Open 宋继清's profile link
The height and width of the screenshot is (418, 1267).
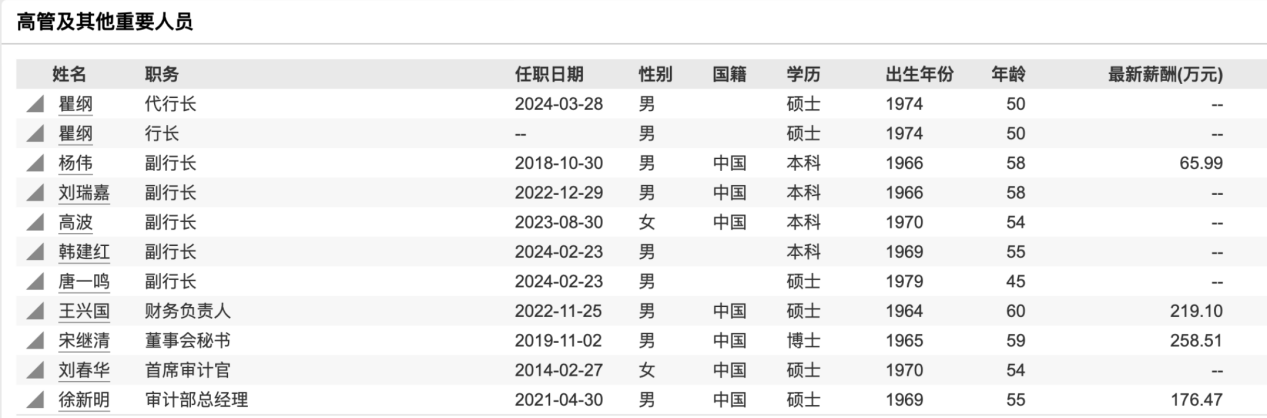[84, 341]
